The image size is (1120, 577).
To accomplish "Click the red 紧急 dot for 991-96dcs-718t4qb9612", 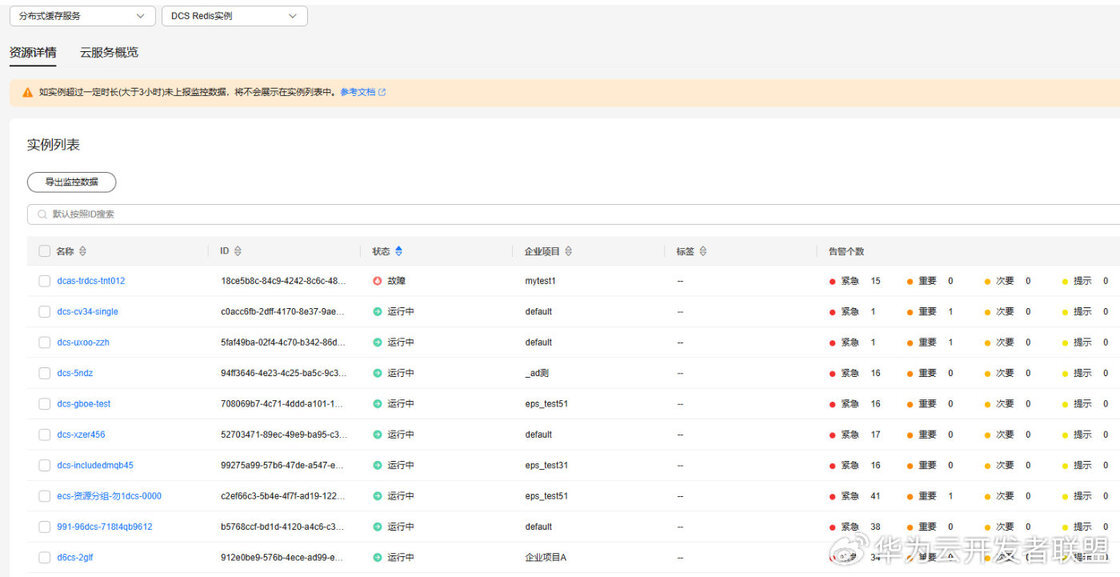I will (x=832, y=527).
